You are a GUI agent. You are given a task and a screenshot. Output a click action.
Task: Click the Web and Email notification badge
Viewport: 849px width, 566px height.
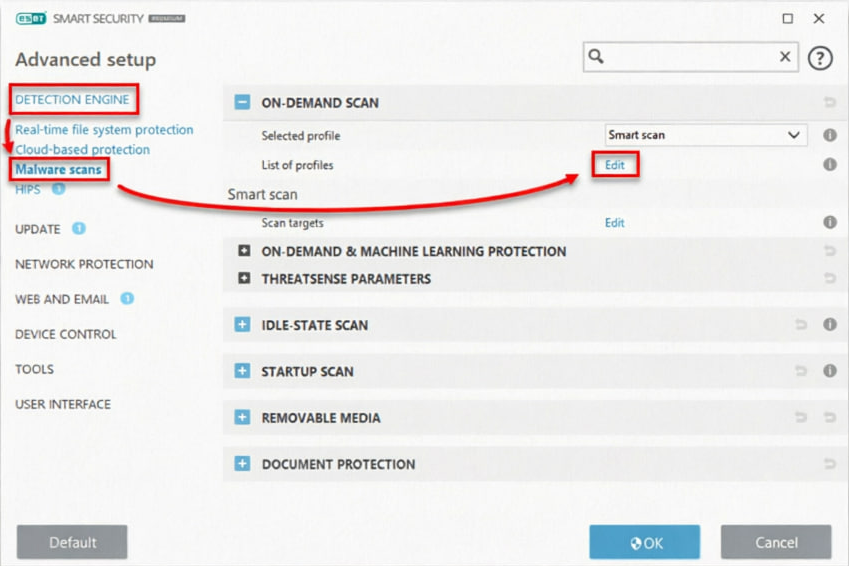click(x=127, y=298)
